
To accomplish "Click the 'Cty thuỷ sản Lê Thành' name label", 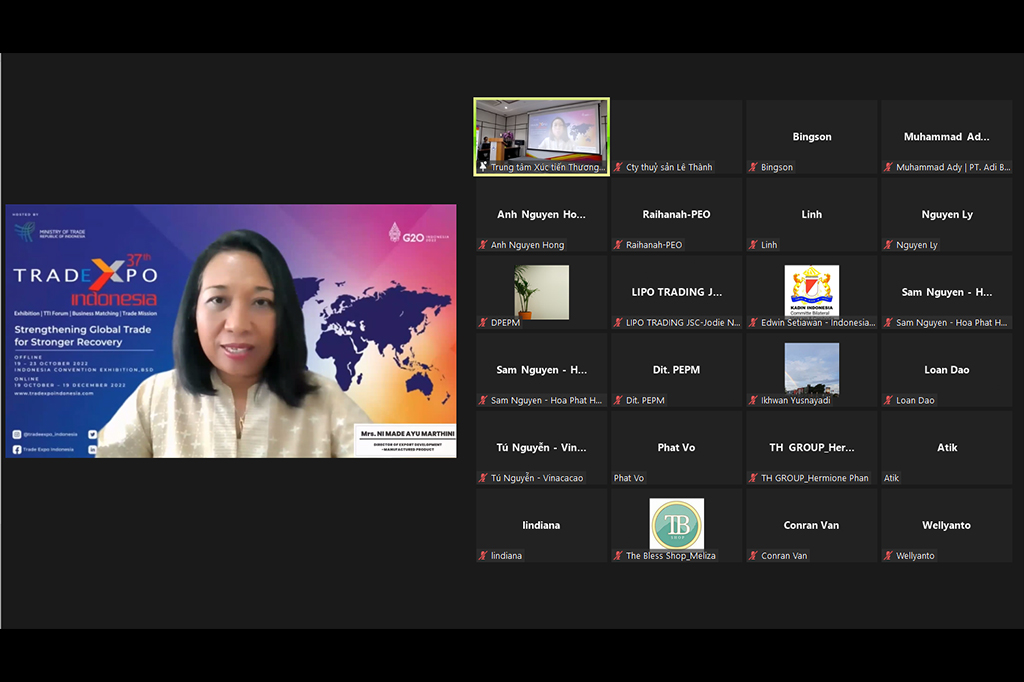I will (669, 167).
